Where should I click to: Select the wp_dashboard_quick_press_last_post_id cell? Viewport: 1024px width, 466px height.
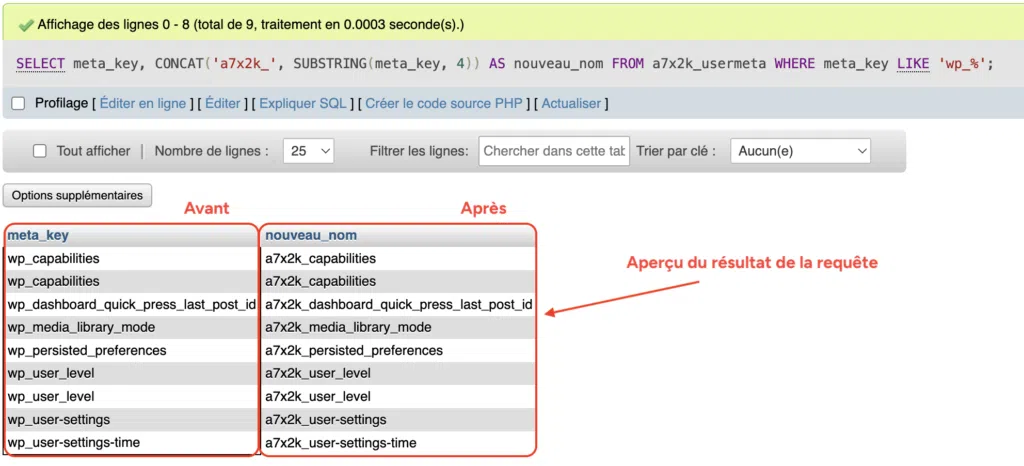coord(131,304)
